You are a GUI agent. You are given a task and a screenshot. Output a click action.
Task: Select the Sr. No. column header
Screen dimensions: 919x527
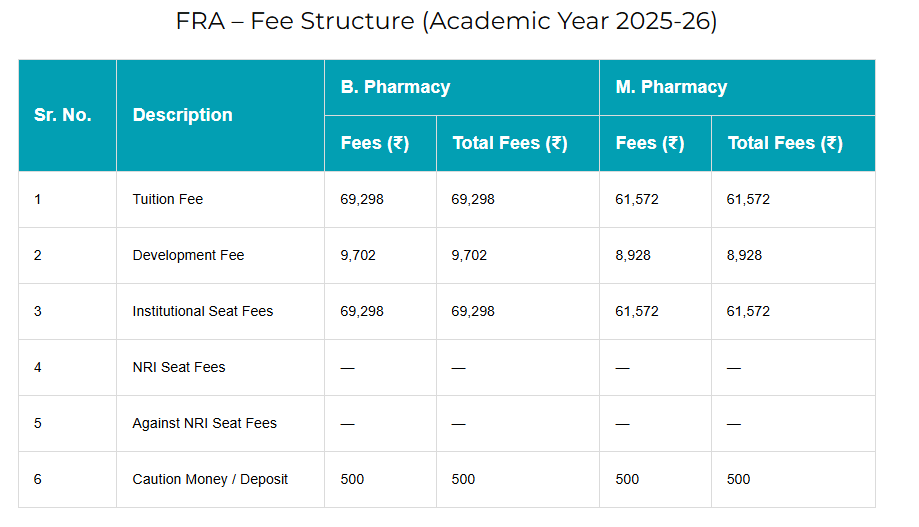[x=63, y=115]
